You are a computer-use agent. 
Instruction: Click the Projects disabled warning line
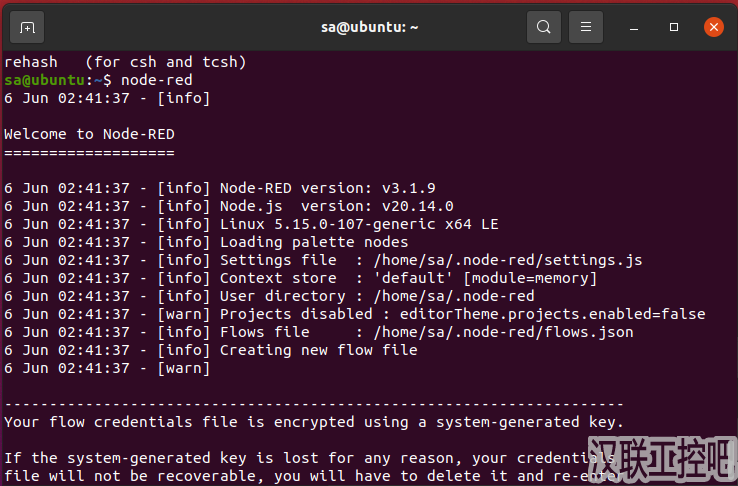(462, 314)
